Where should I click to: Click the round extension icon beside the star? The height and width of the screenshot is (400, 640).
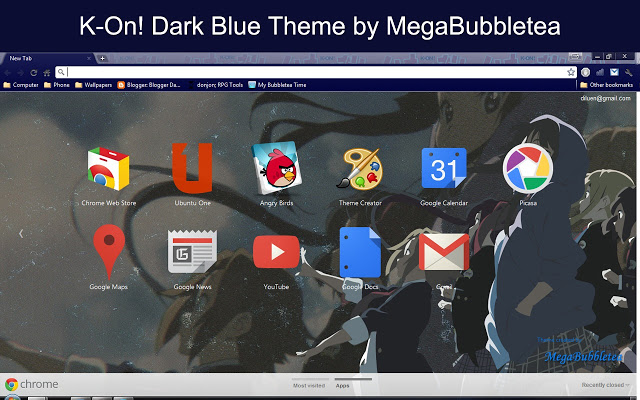click(x=585, y=72)
